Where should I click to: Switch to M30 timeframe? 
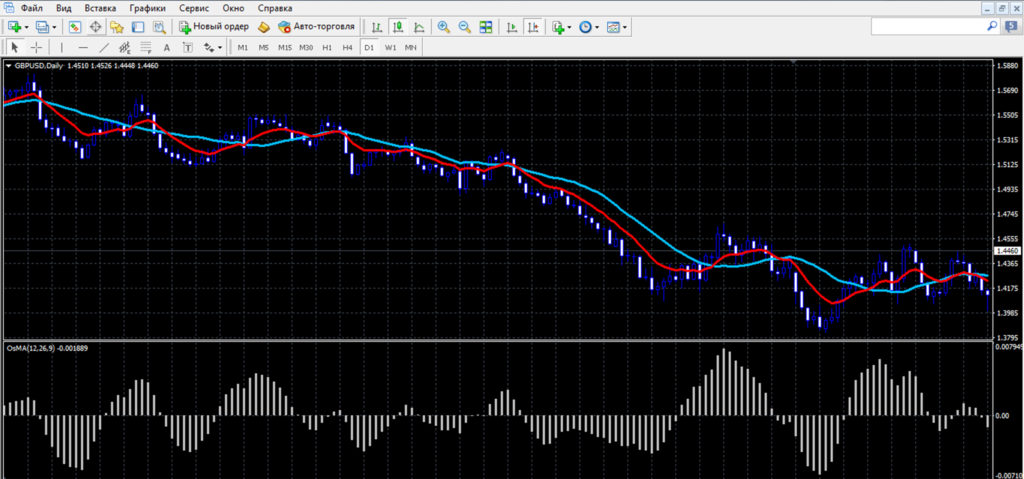coord(306,48)
